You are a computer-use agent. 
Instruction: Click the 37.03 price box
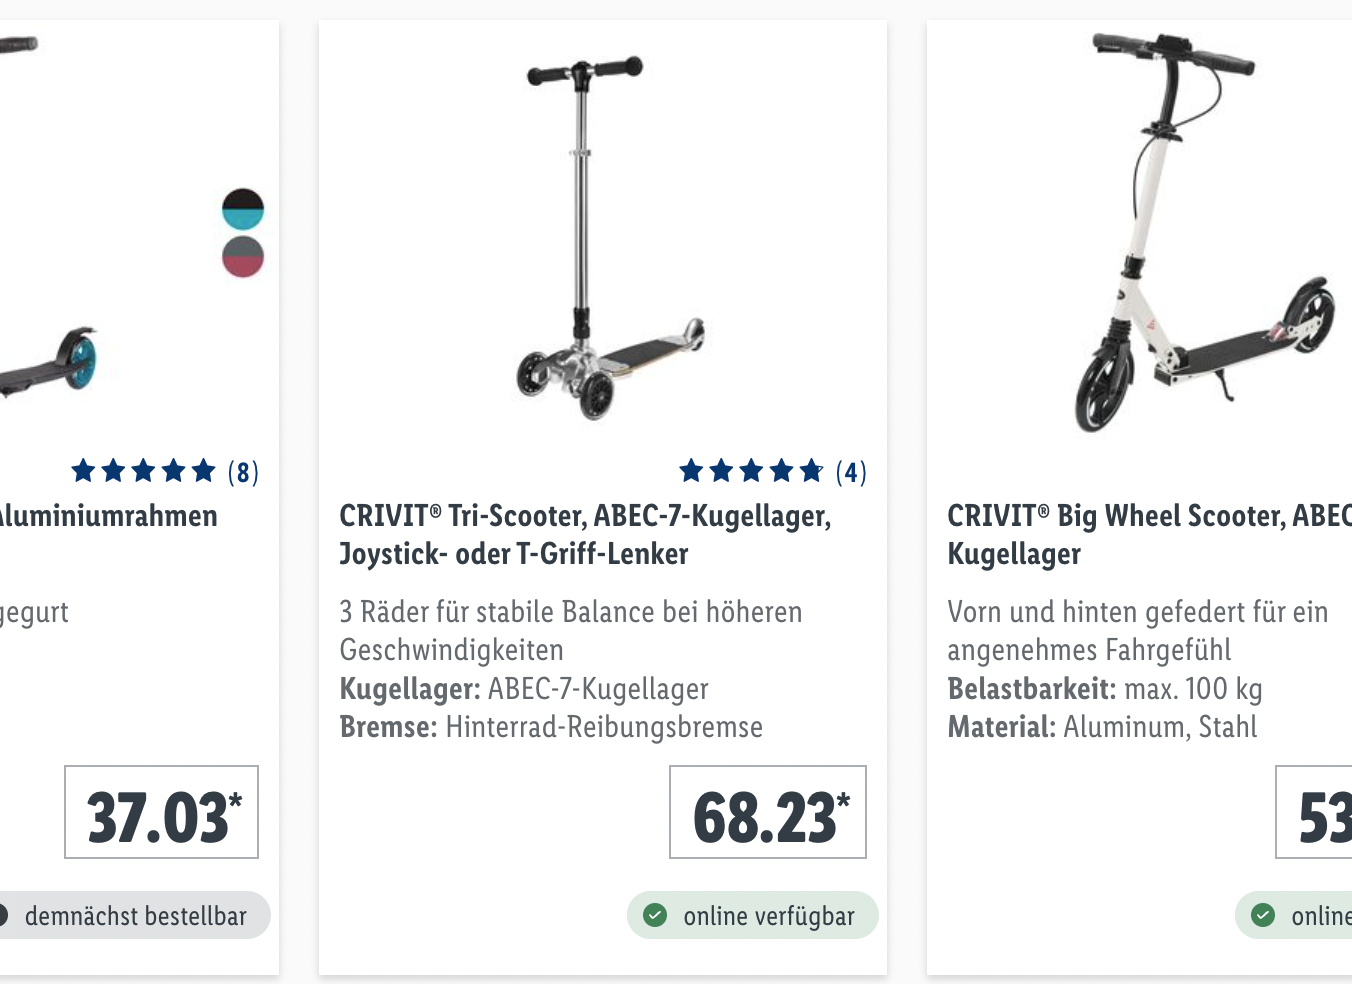[x=161, y=812]
